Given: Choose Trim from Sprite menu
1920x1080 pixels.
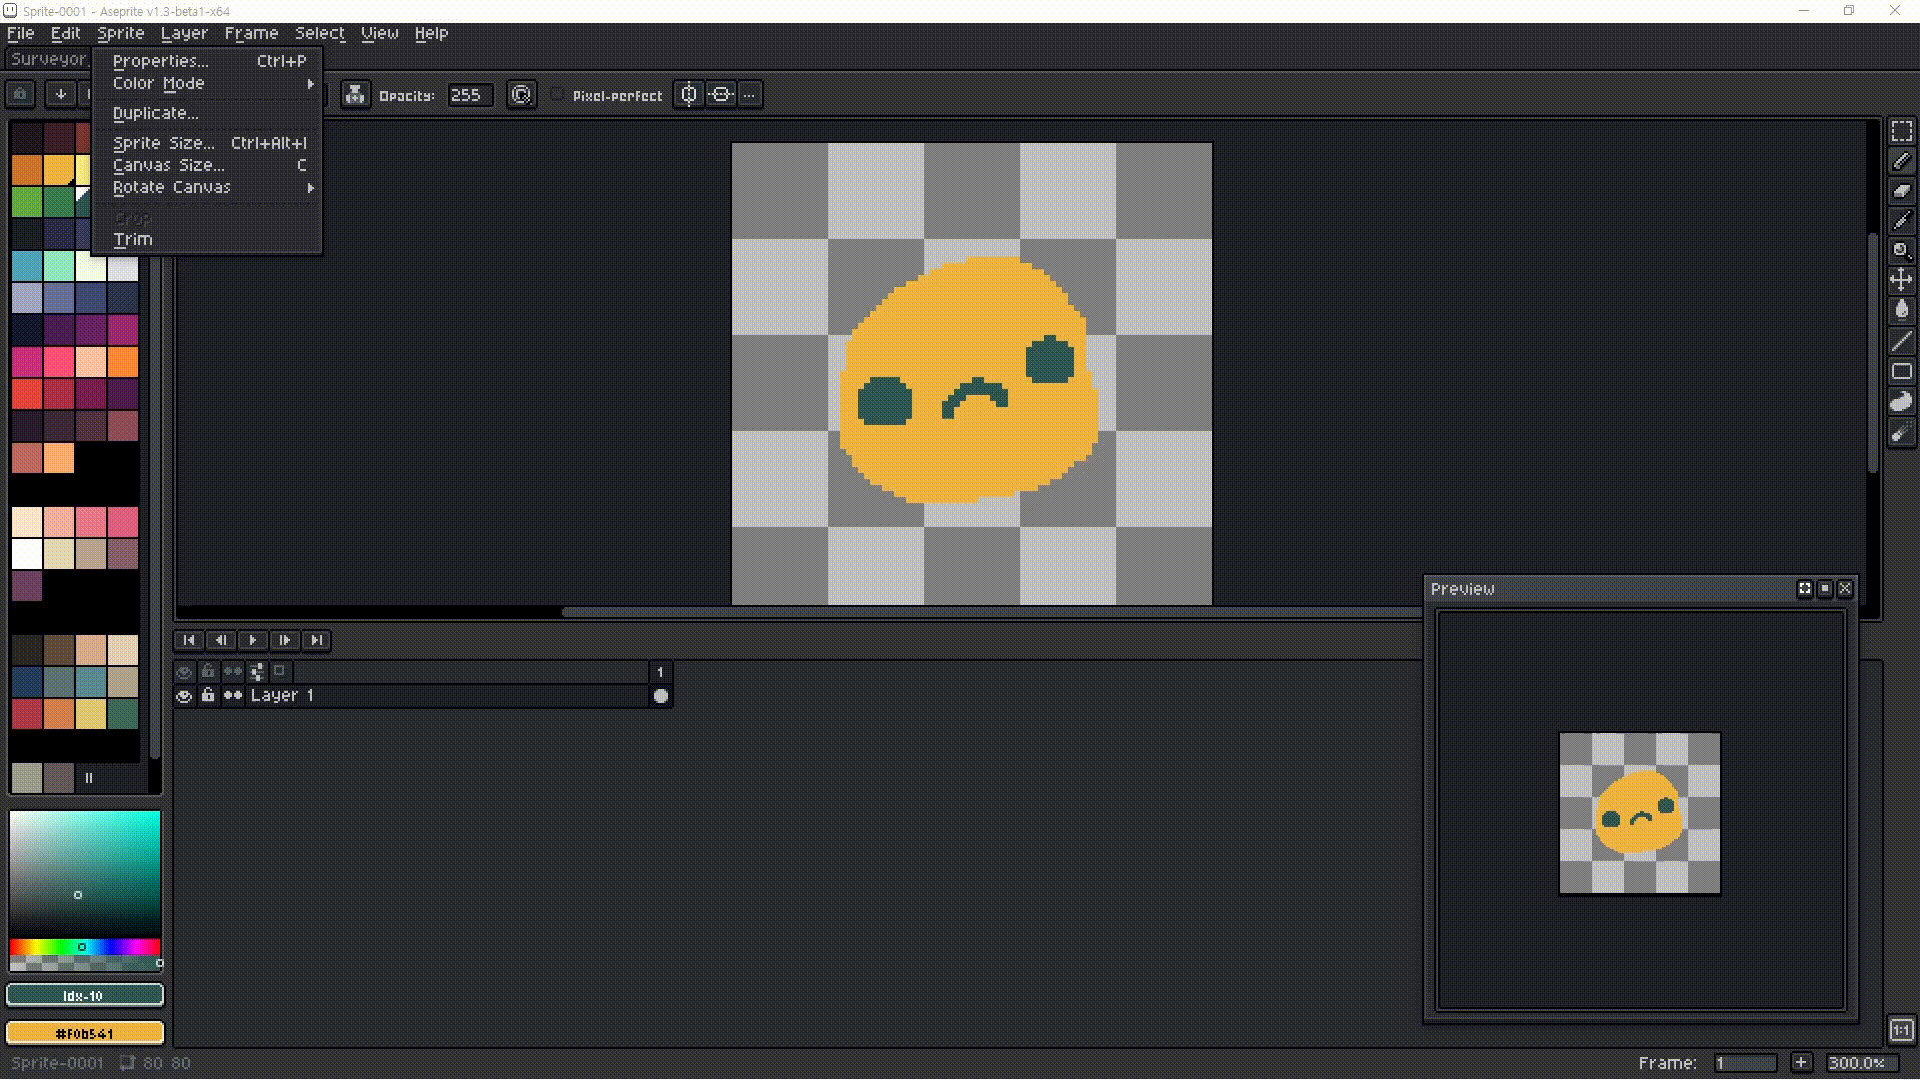Looking at the screenshot, I should pyautogui.click(x=207, y=240).
